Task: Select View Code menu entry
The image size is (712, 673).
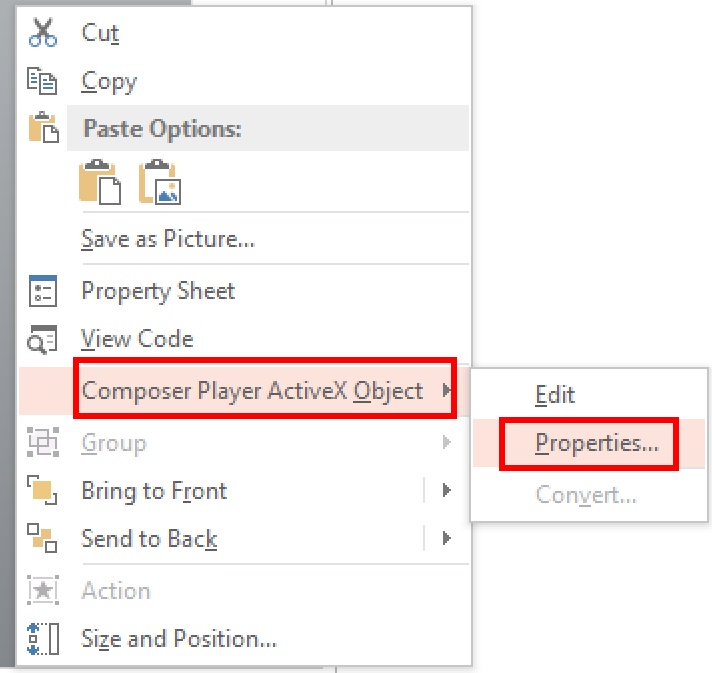Action: (137, 339)
